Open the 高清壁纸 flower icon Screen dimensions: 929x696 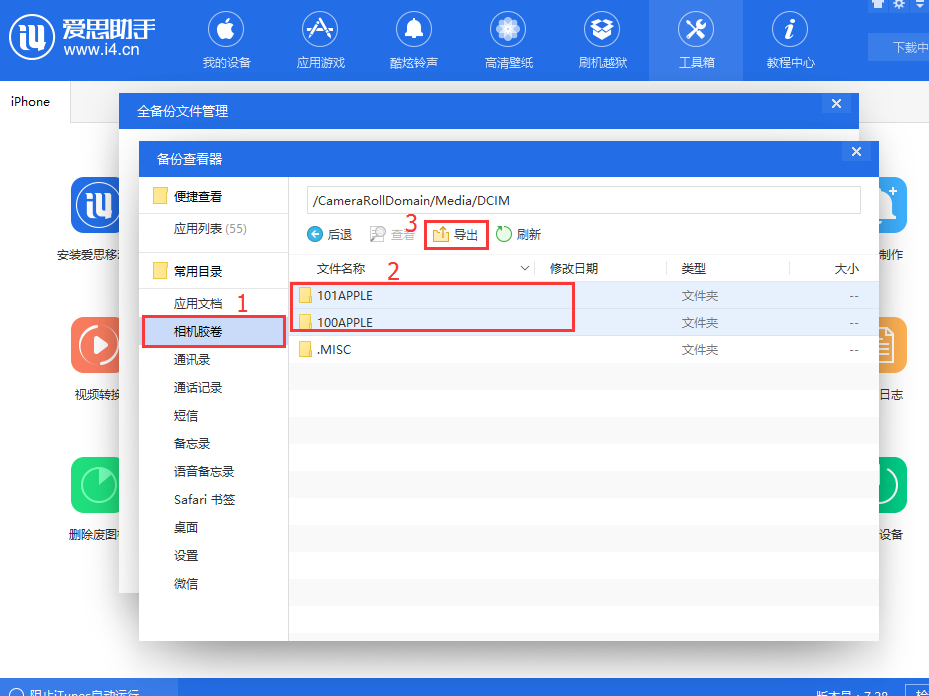508,29
